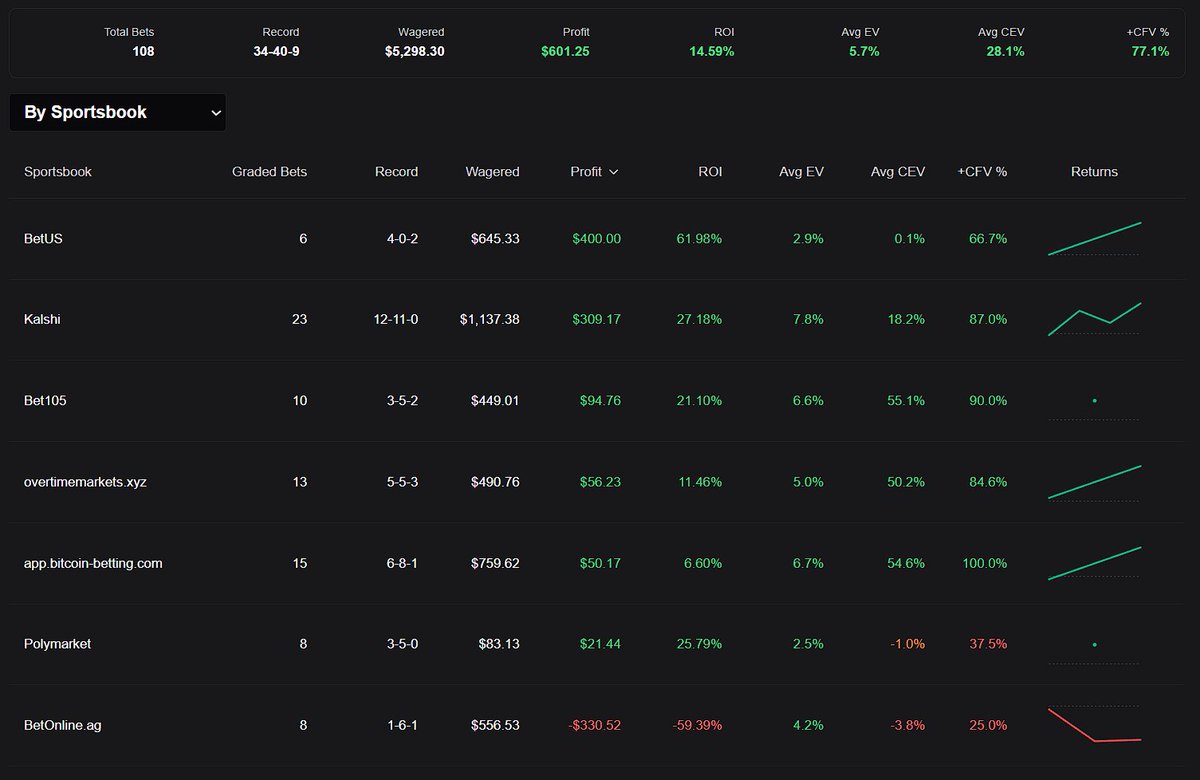Click the Bet105 profit value $94.76
This screenshot has width=1200, height=780.
[600, 401]
